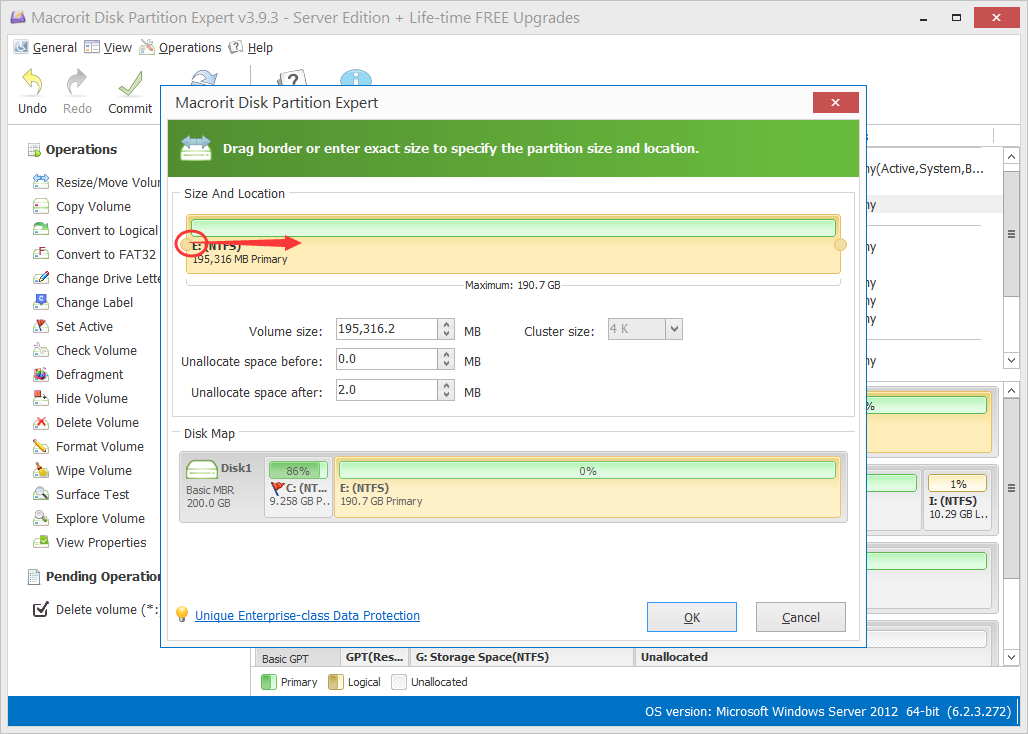Click the Delete Volume icon
1028x734 pixels.
click(41, 422)
